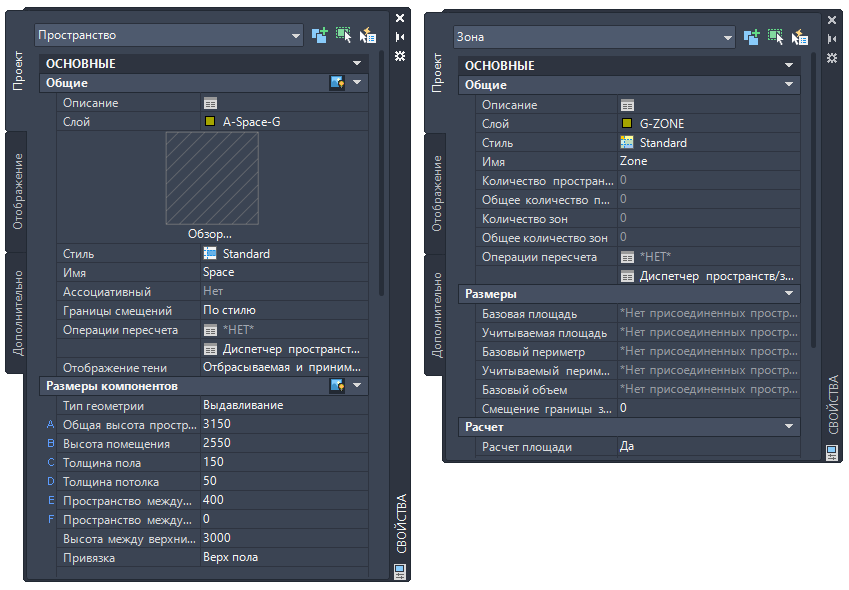The width and height of the screenshot is (849, 590).
Task: Click A-Space-G layer color swatch
Action: (210, 121)
